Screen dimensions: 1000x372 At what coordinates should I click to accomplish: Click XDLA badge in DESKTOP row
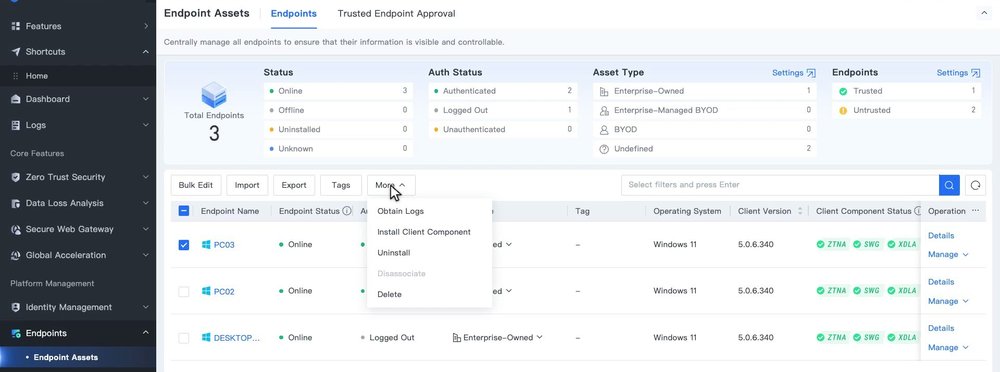tap(902, 338)
